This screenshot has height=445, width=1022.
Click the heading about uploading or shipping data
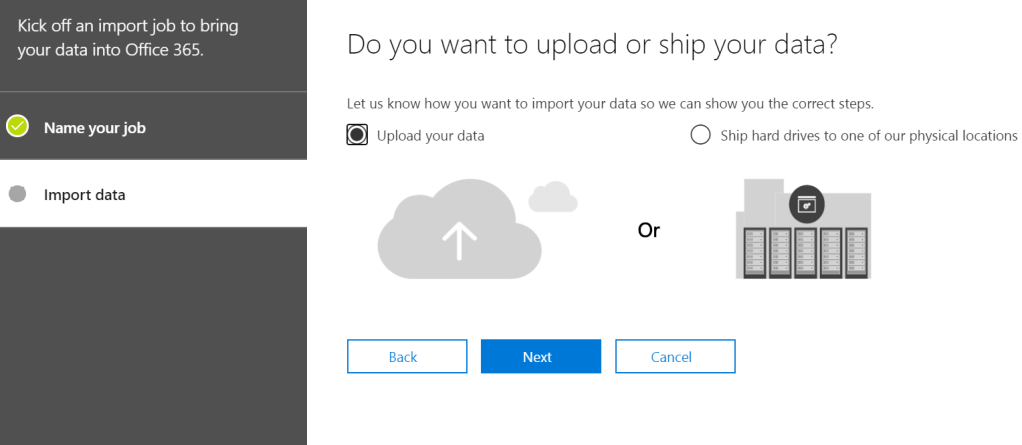click(591, 44)
